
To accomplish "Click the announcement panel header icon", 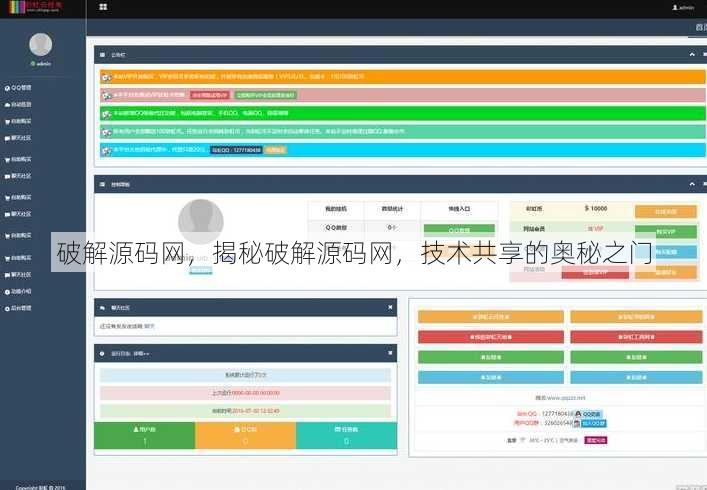I will coord(102,55).
